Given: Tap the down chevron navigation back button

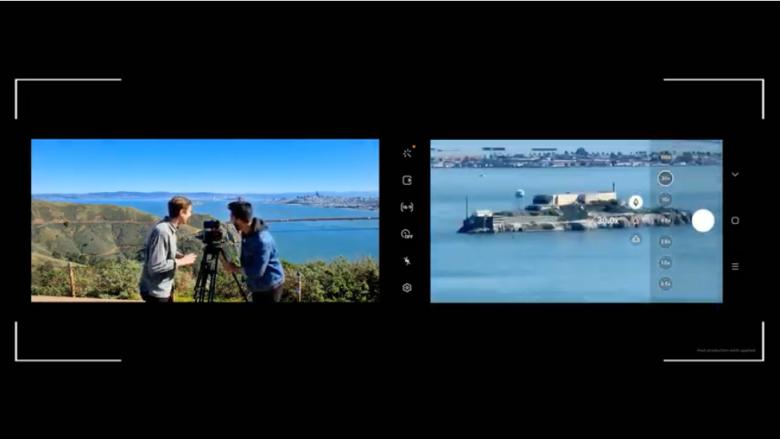Looking at the screenshot, I should [735, 175].
